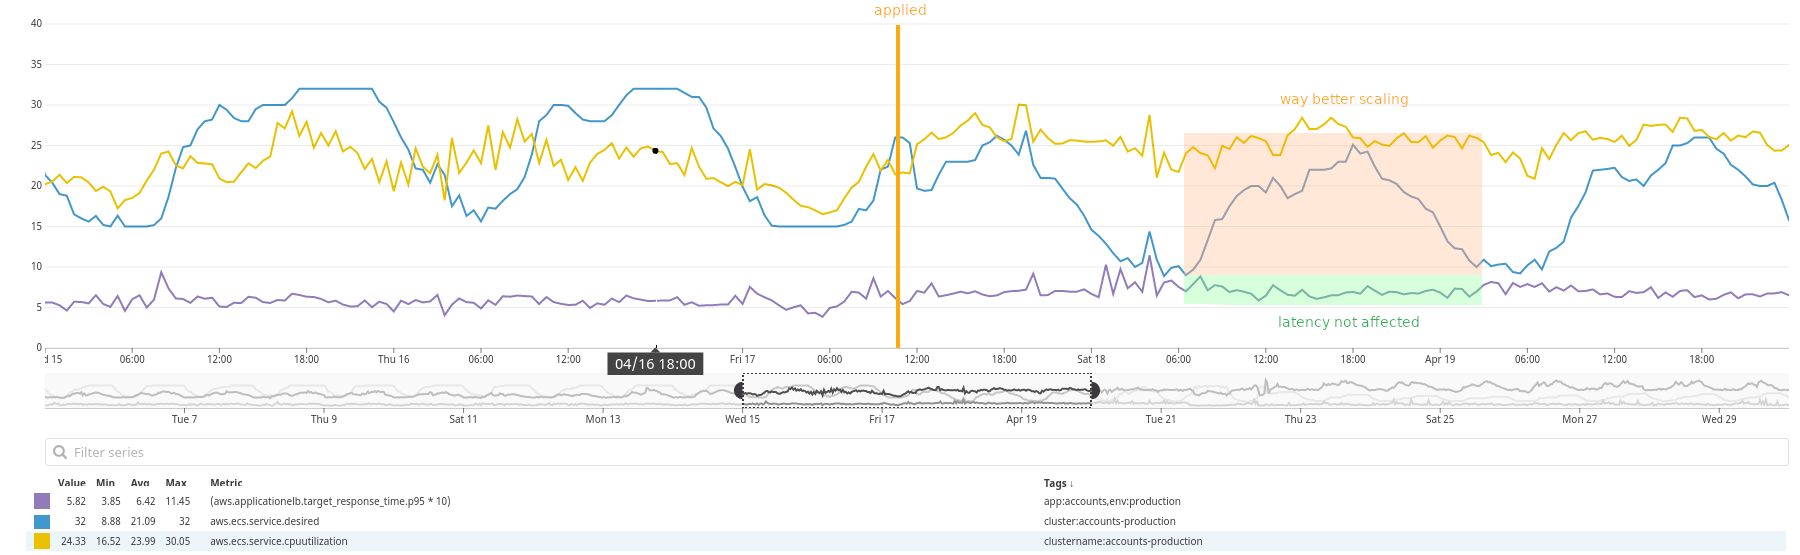Click the target_response_time.p95 metric name
Screen dimensions: 1800x555
[330, 501]
